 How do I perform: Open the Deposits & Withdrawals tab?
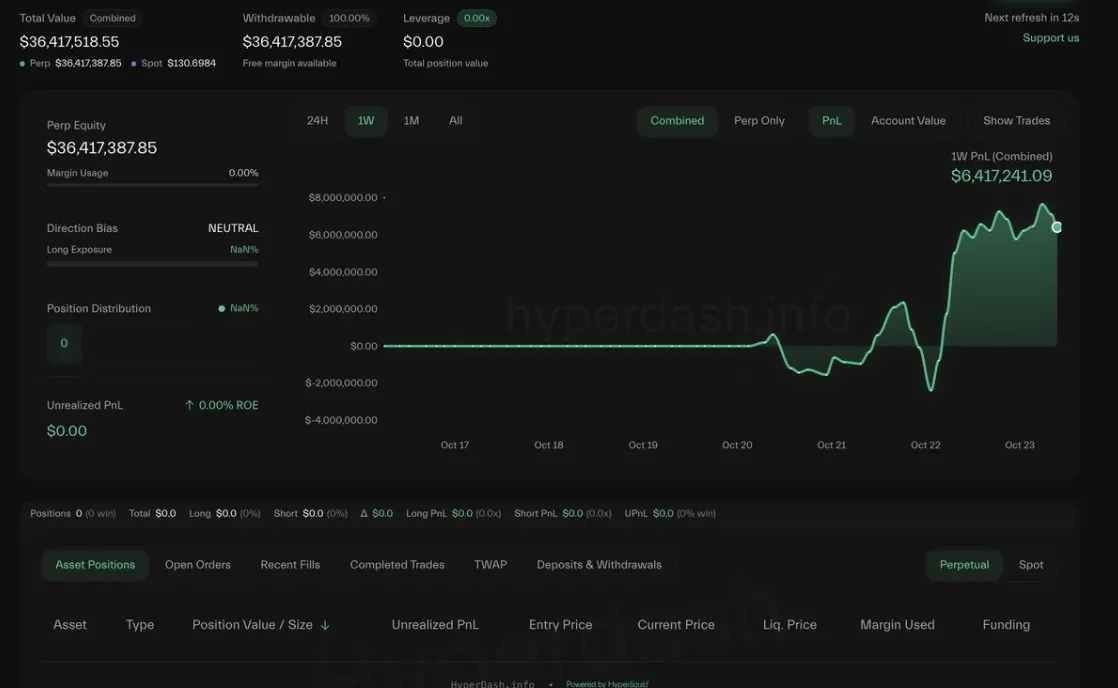597,563
